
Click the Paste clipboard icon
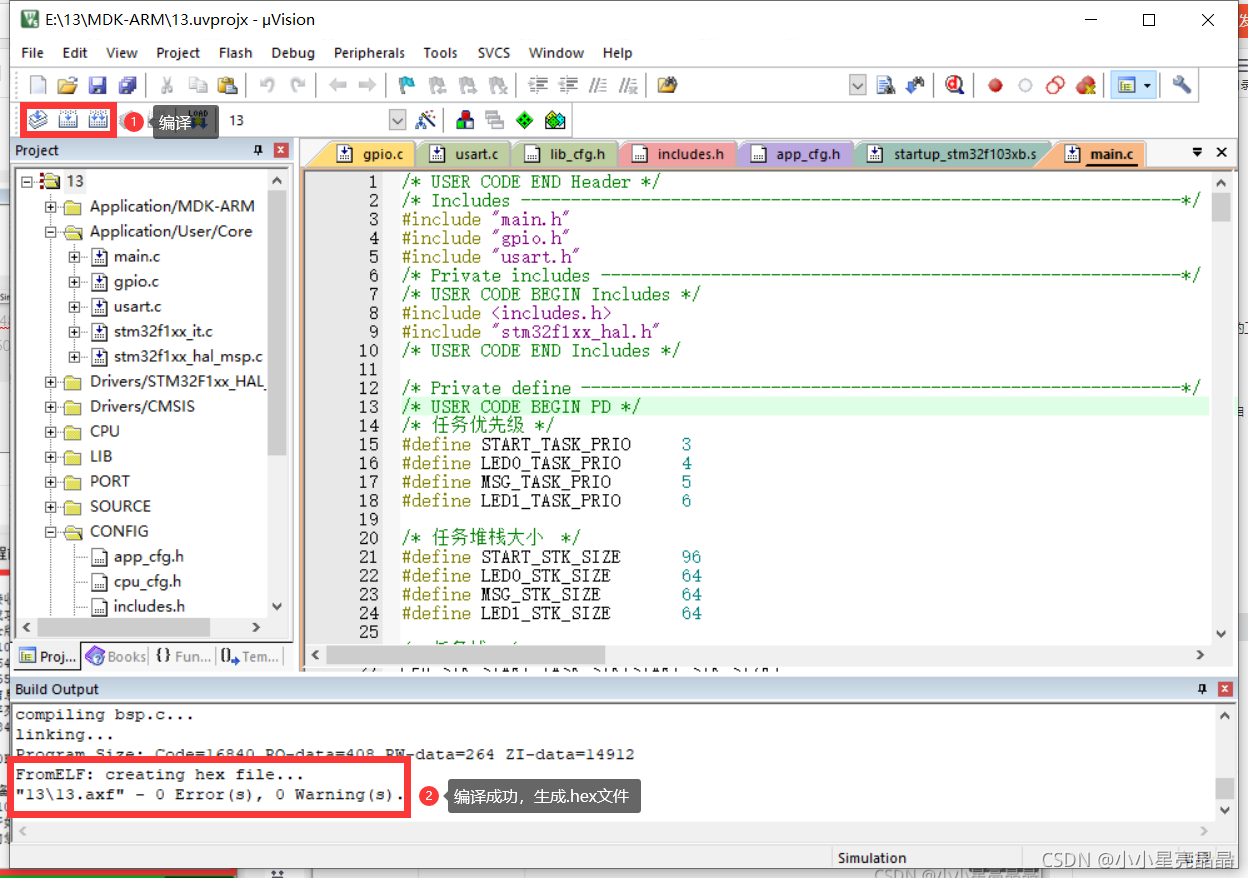click(227, 85)
